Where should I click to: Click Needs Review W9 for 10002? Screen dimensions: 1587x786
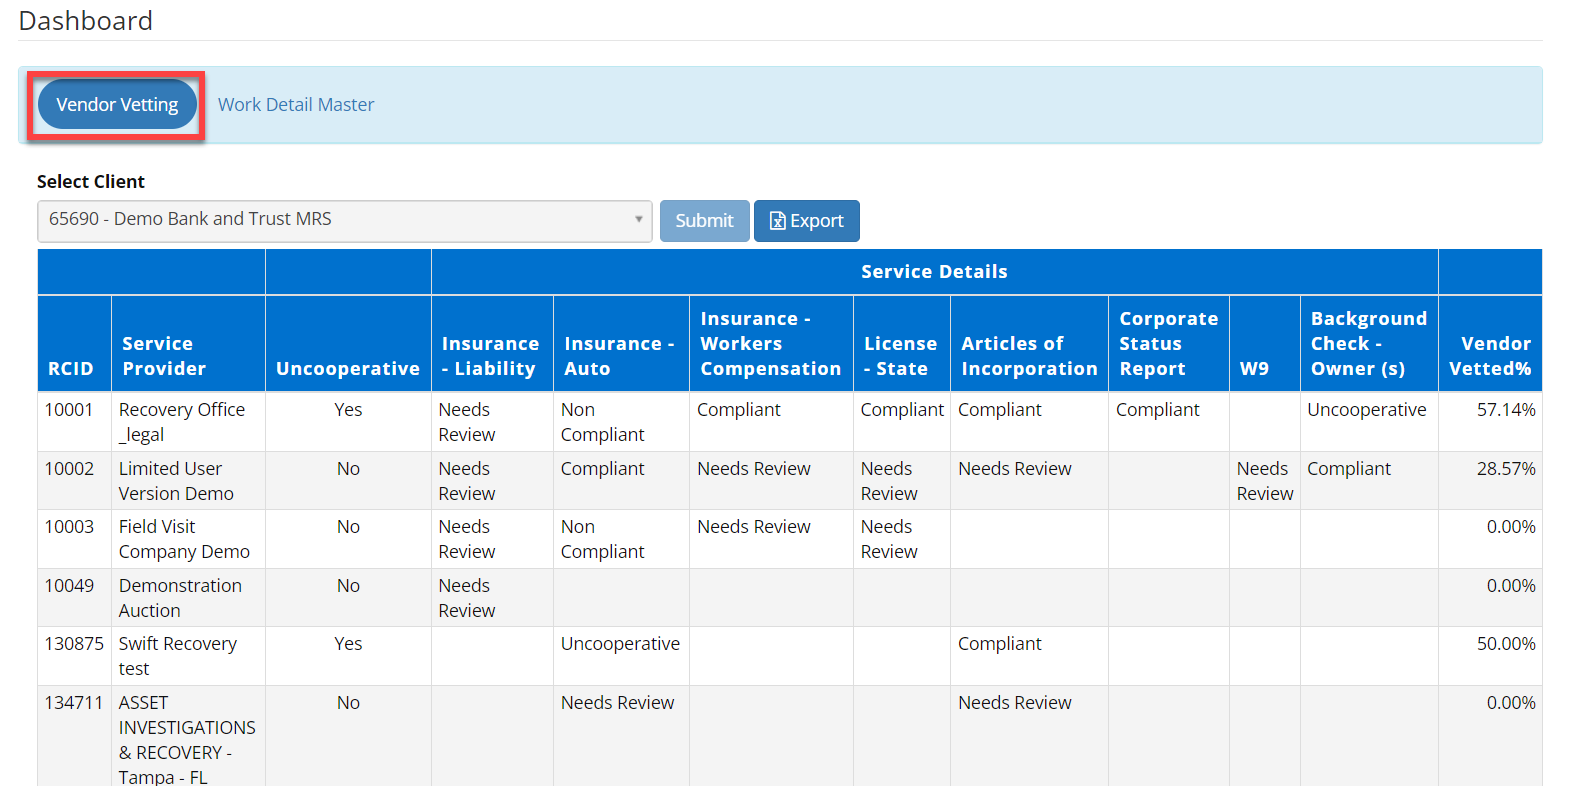point(1265,481)
